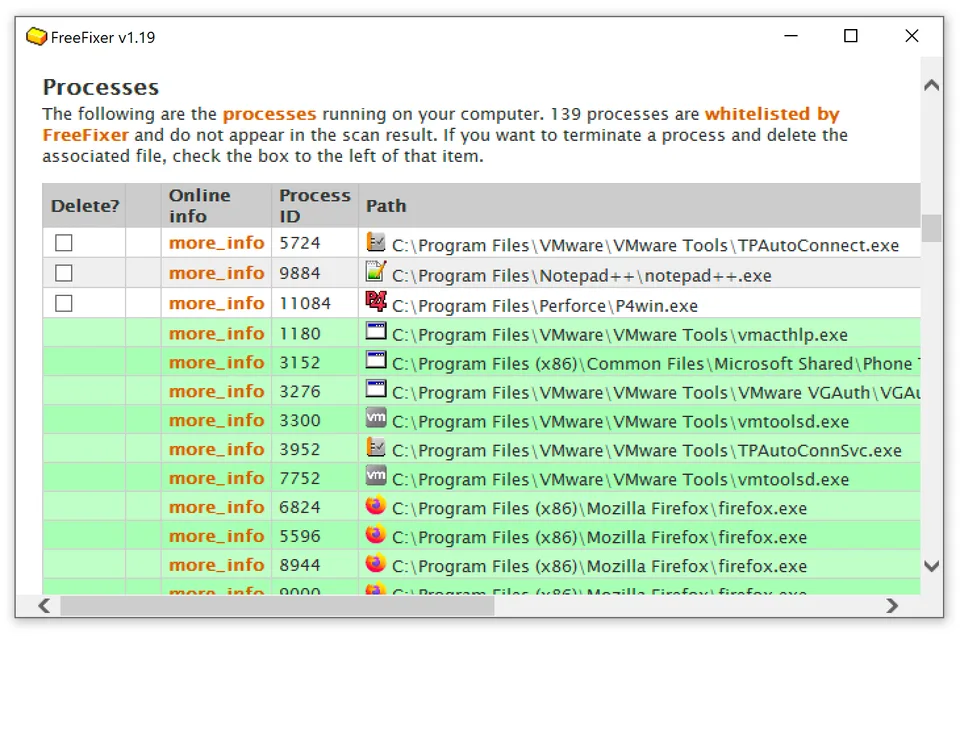Open more_info for process 5596
The image size is (960, 744).
point(216,536)
